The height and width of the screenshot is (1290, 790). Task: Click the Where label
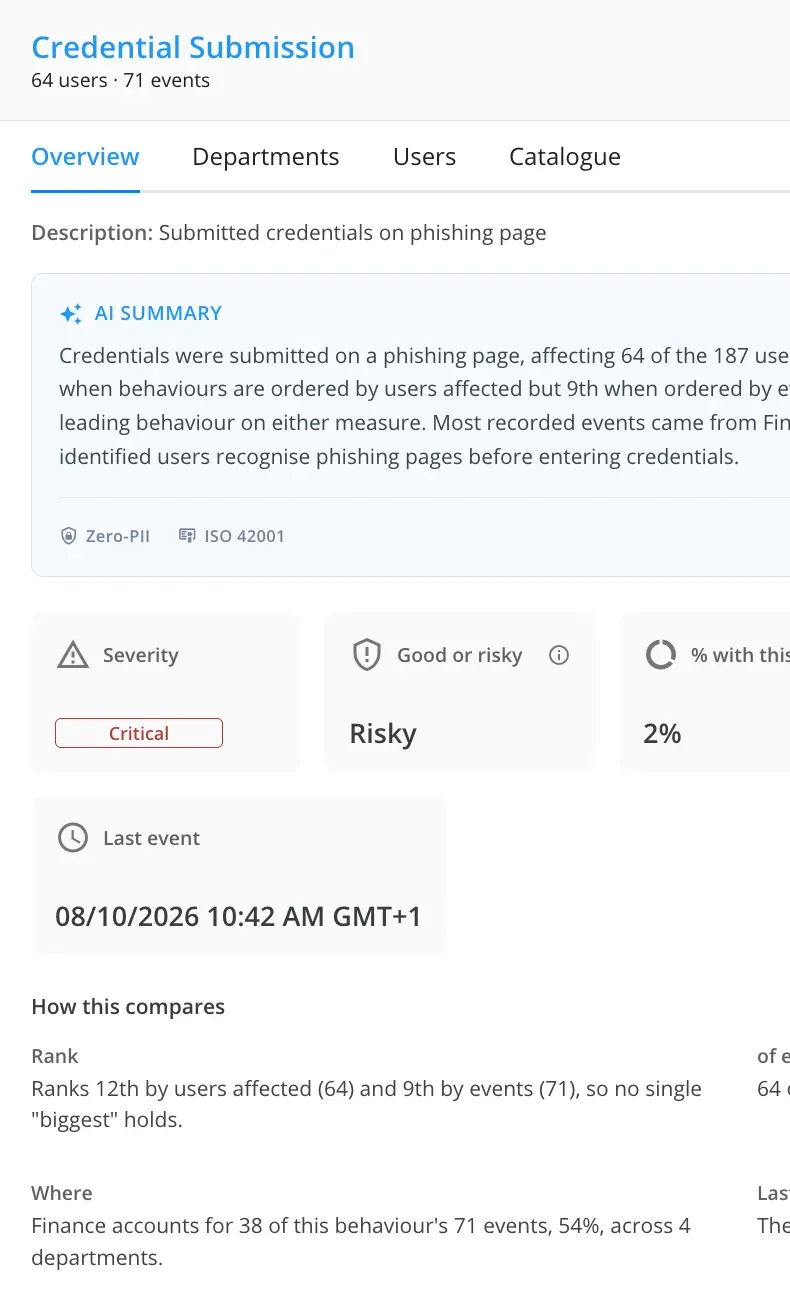click(x=62, y=1193)
